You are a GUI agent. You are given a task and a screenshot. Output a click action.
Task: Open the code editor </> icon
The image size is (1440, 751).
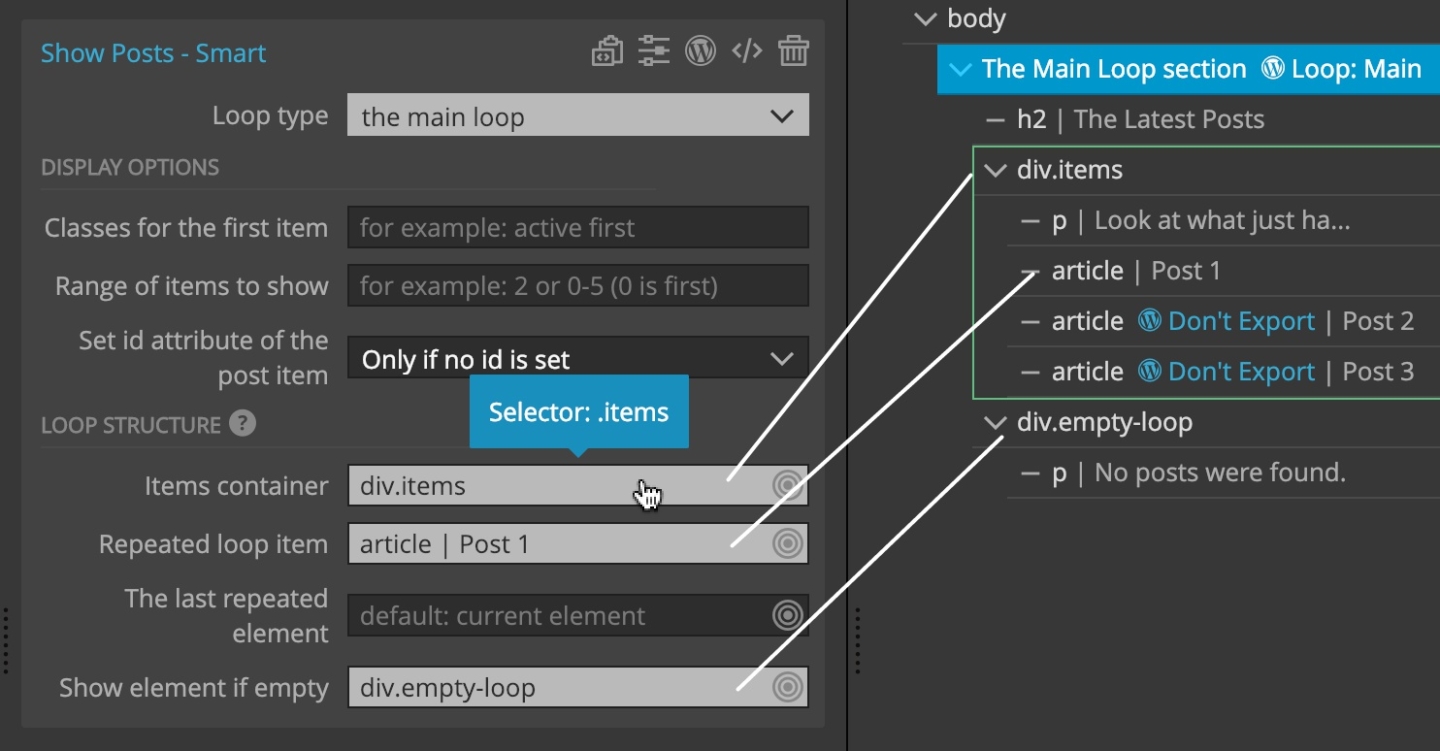pyautogui.click(x=746, y=50)
